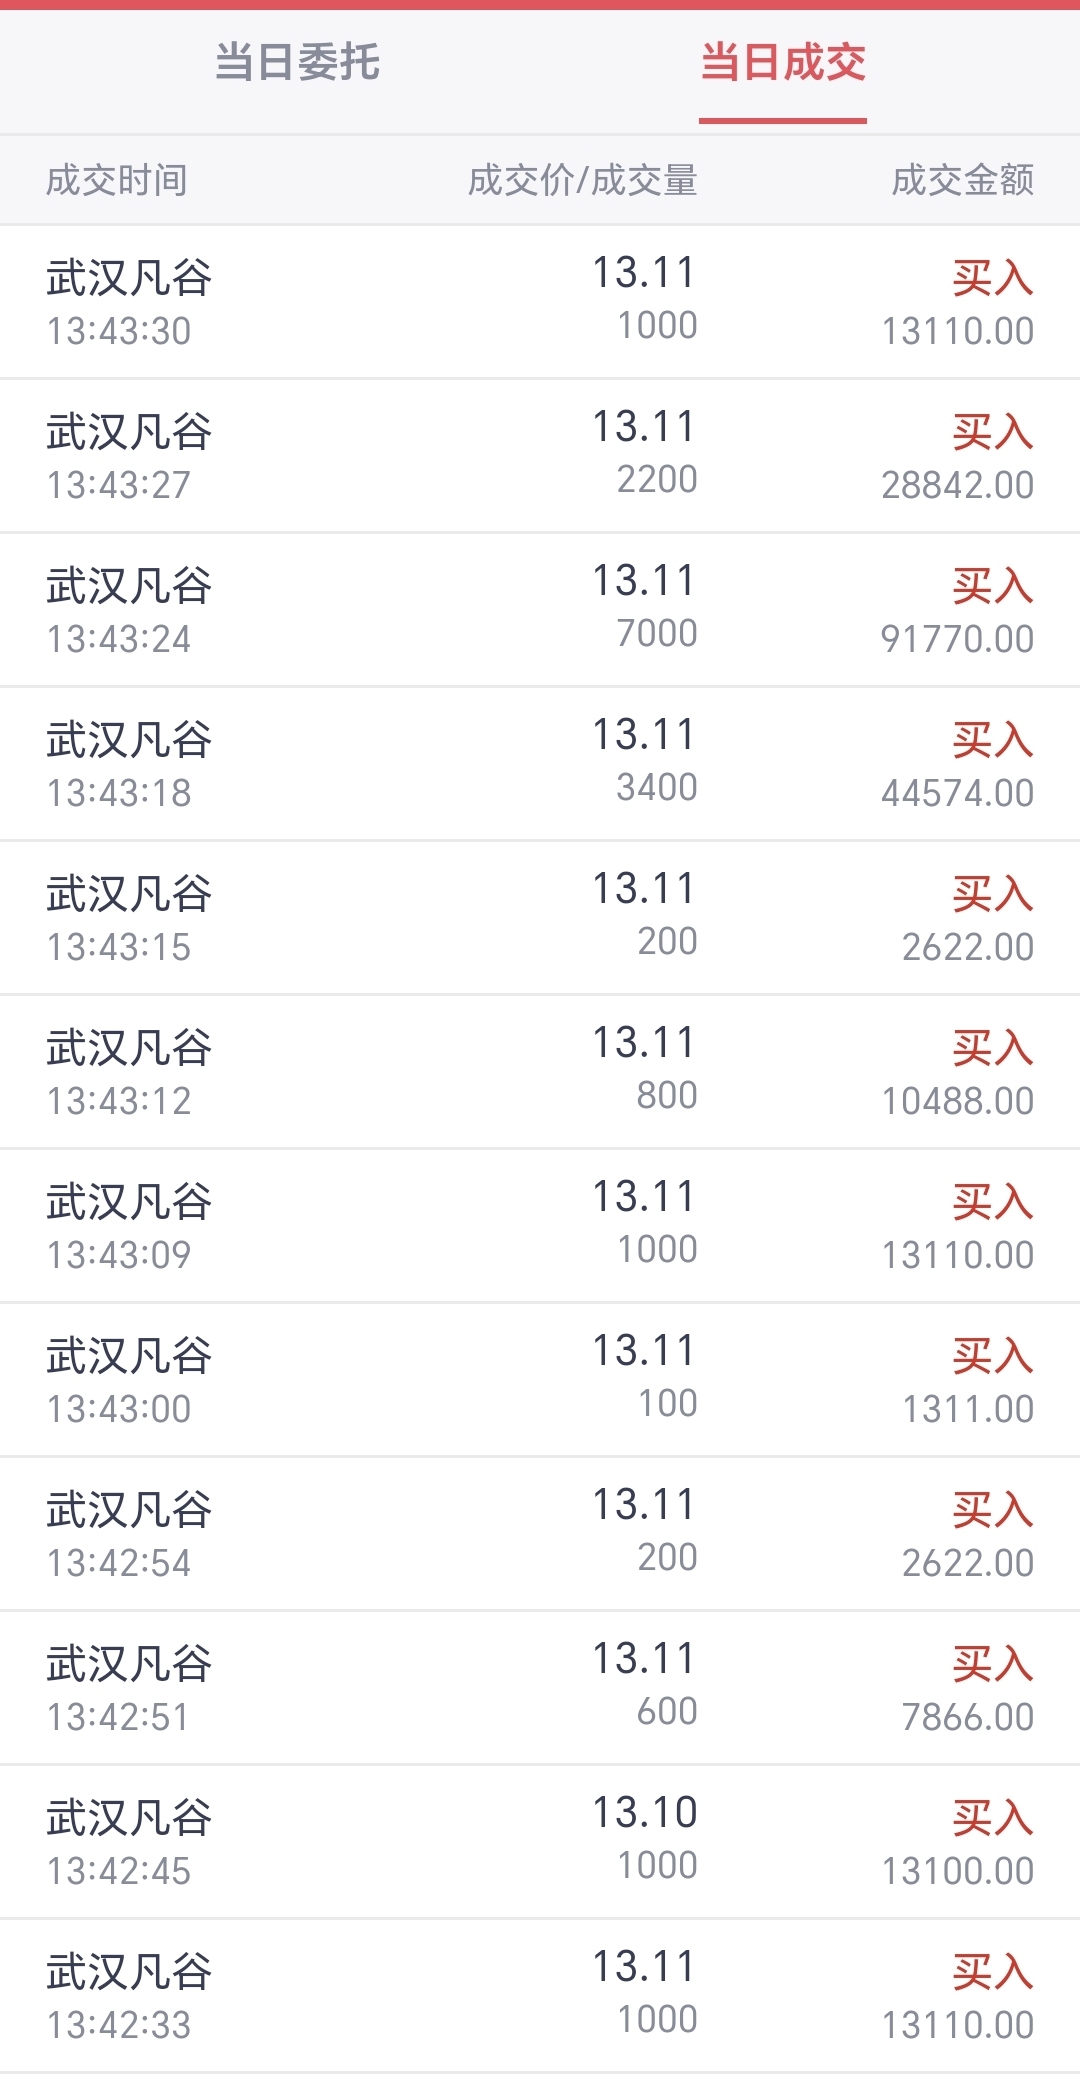The width and height of the screenshot is (1080, 2092).
Task: Select the 13:43:12 trade of 800 shares
Action: 540,1071
